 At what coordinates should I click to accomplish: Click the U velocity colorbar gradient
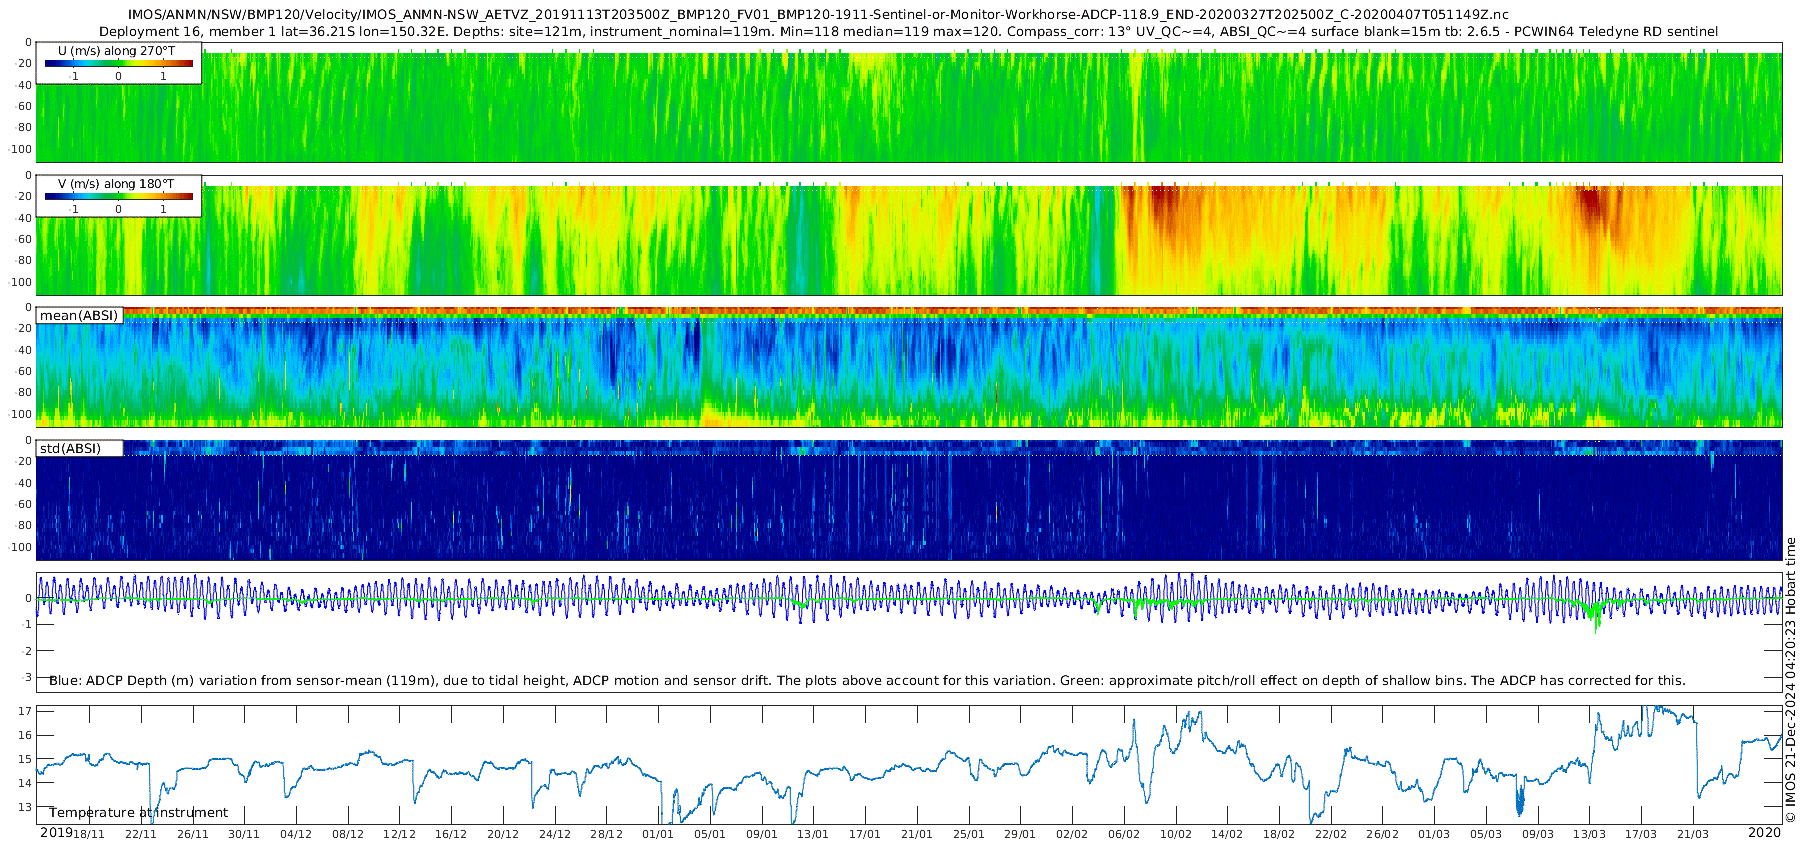click(x=119, y=63)
